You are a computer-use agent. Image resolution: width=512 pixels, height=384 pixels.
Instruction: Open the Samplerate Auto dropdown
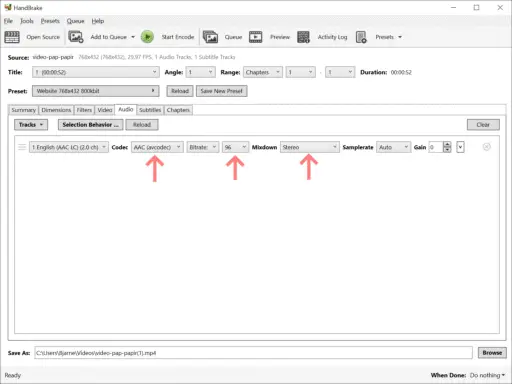pos(393,147)
